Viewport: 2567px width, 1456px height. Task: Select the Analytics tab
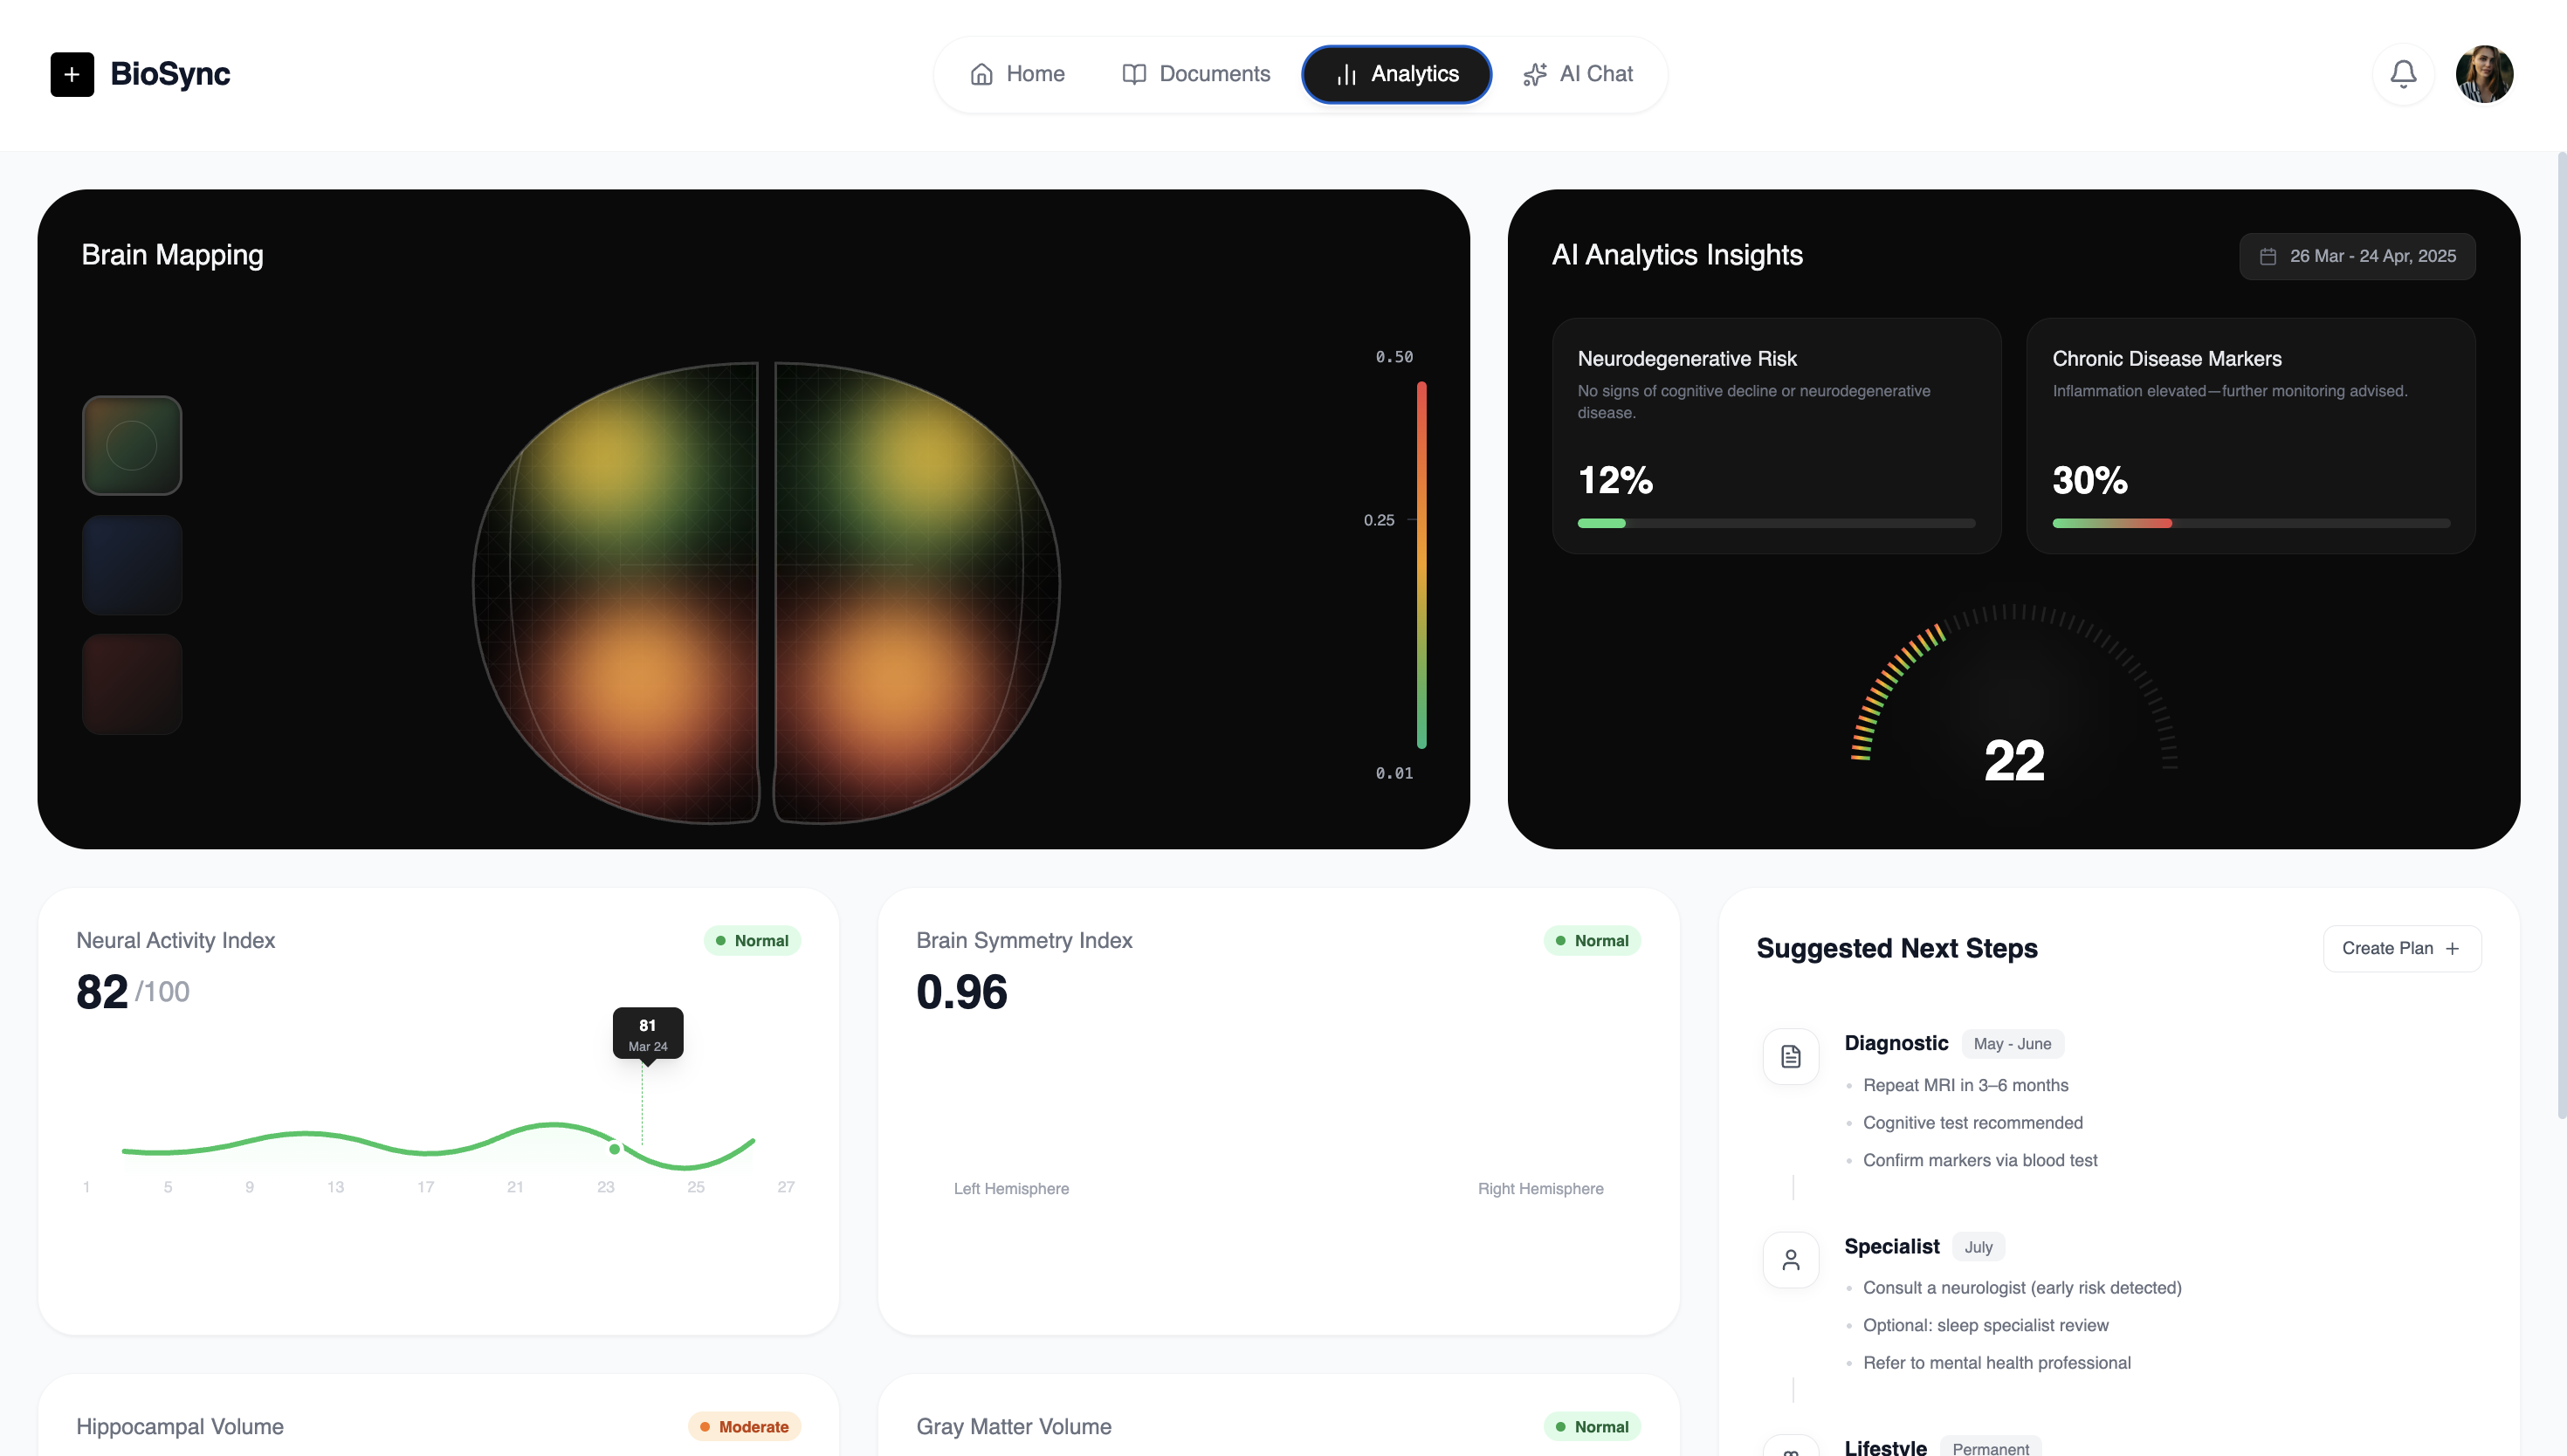pyautogui.click(x=1396, y=74)
